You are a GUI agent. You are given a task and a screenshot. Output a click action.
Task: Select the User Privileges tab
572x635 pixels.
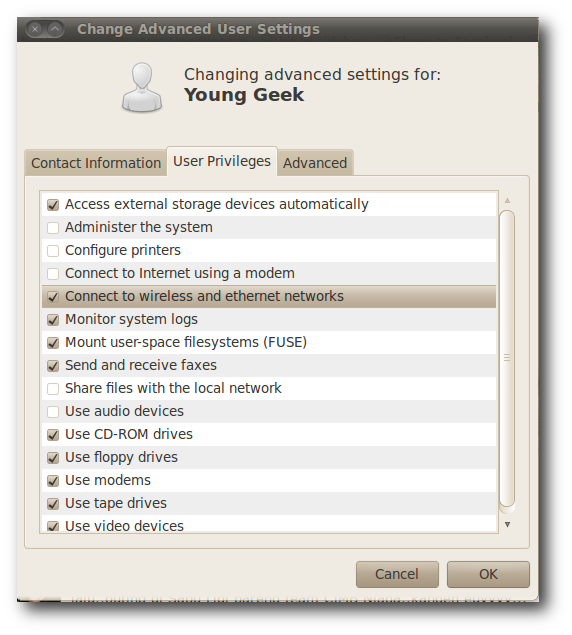[x=222, y=161]
